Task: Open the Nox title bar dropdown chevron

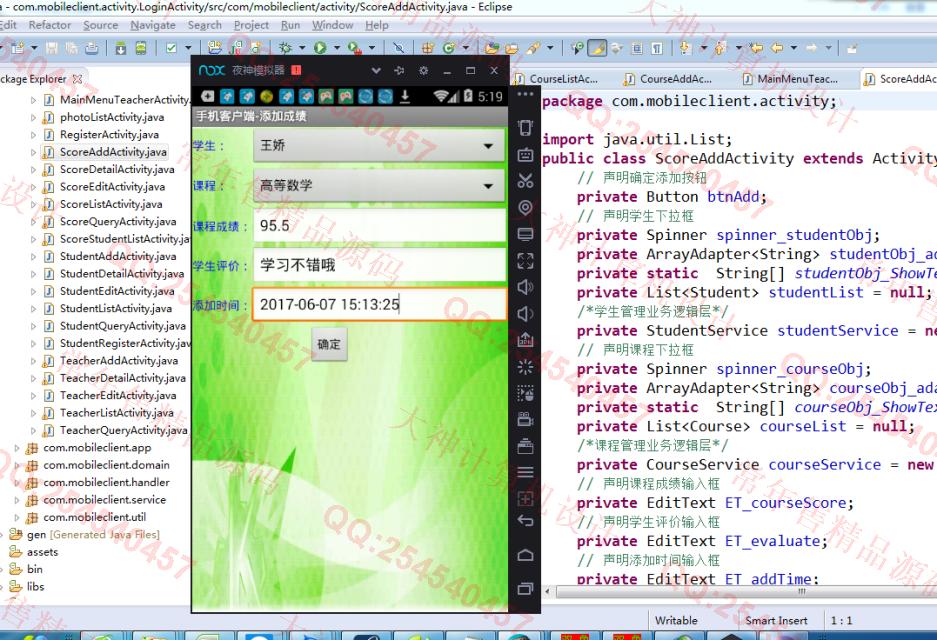Action: tap(376, 71)
